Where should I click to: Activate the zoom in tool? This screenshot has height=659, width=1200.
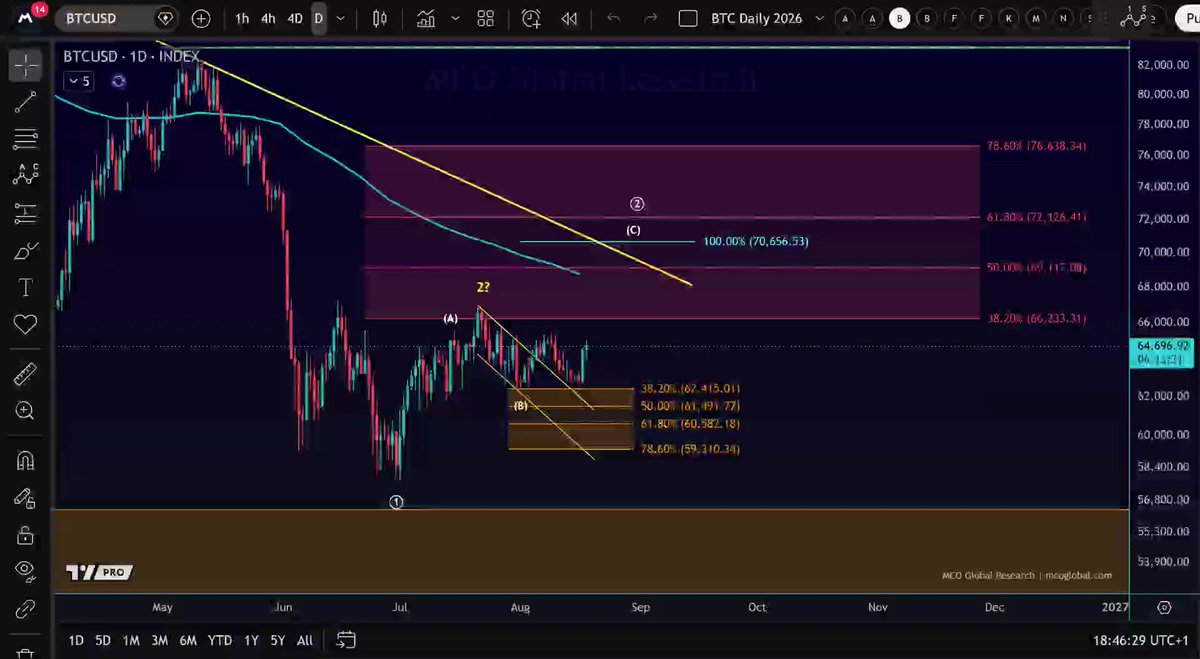25,410
